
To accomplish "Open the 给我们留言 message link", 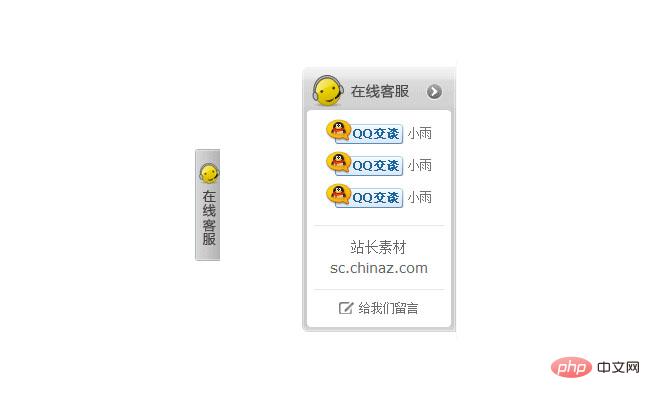I will tap(388, 308).
